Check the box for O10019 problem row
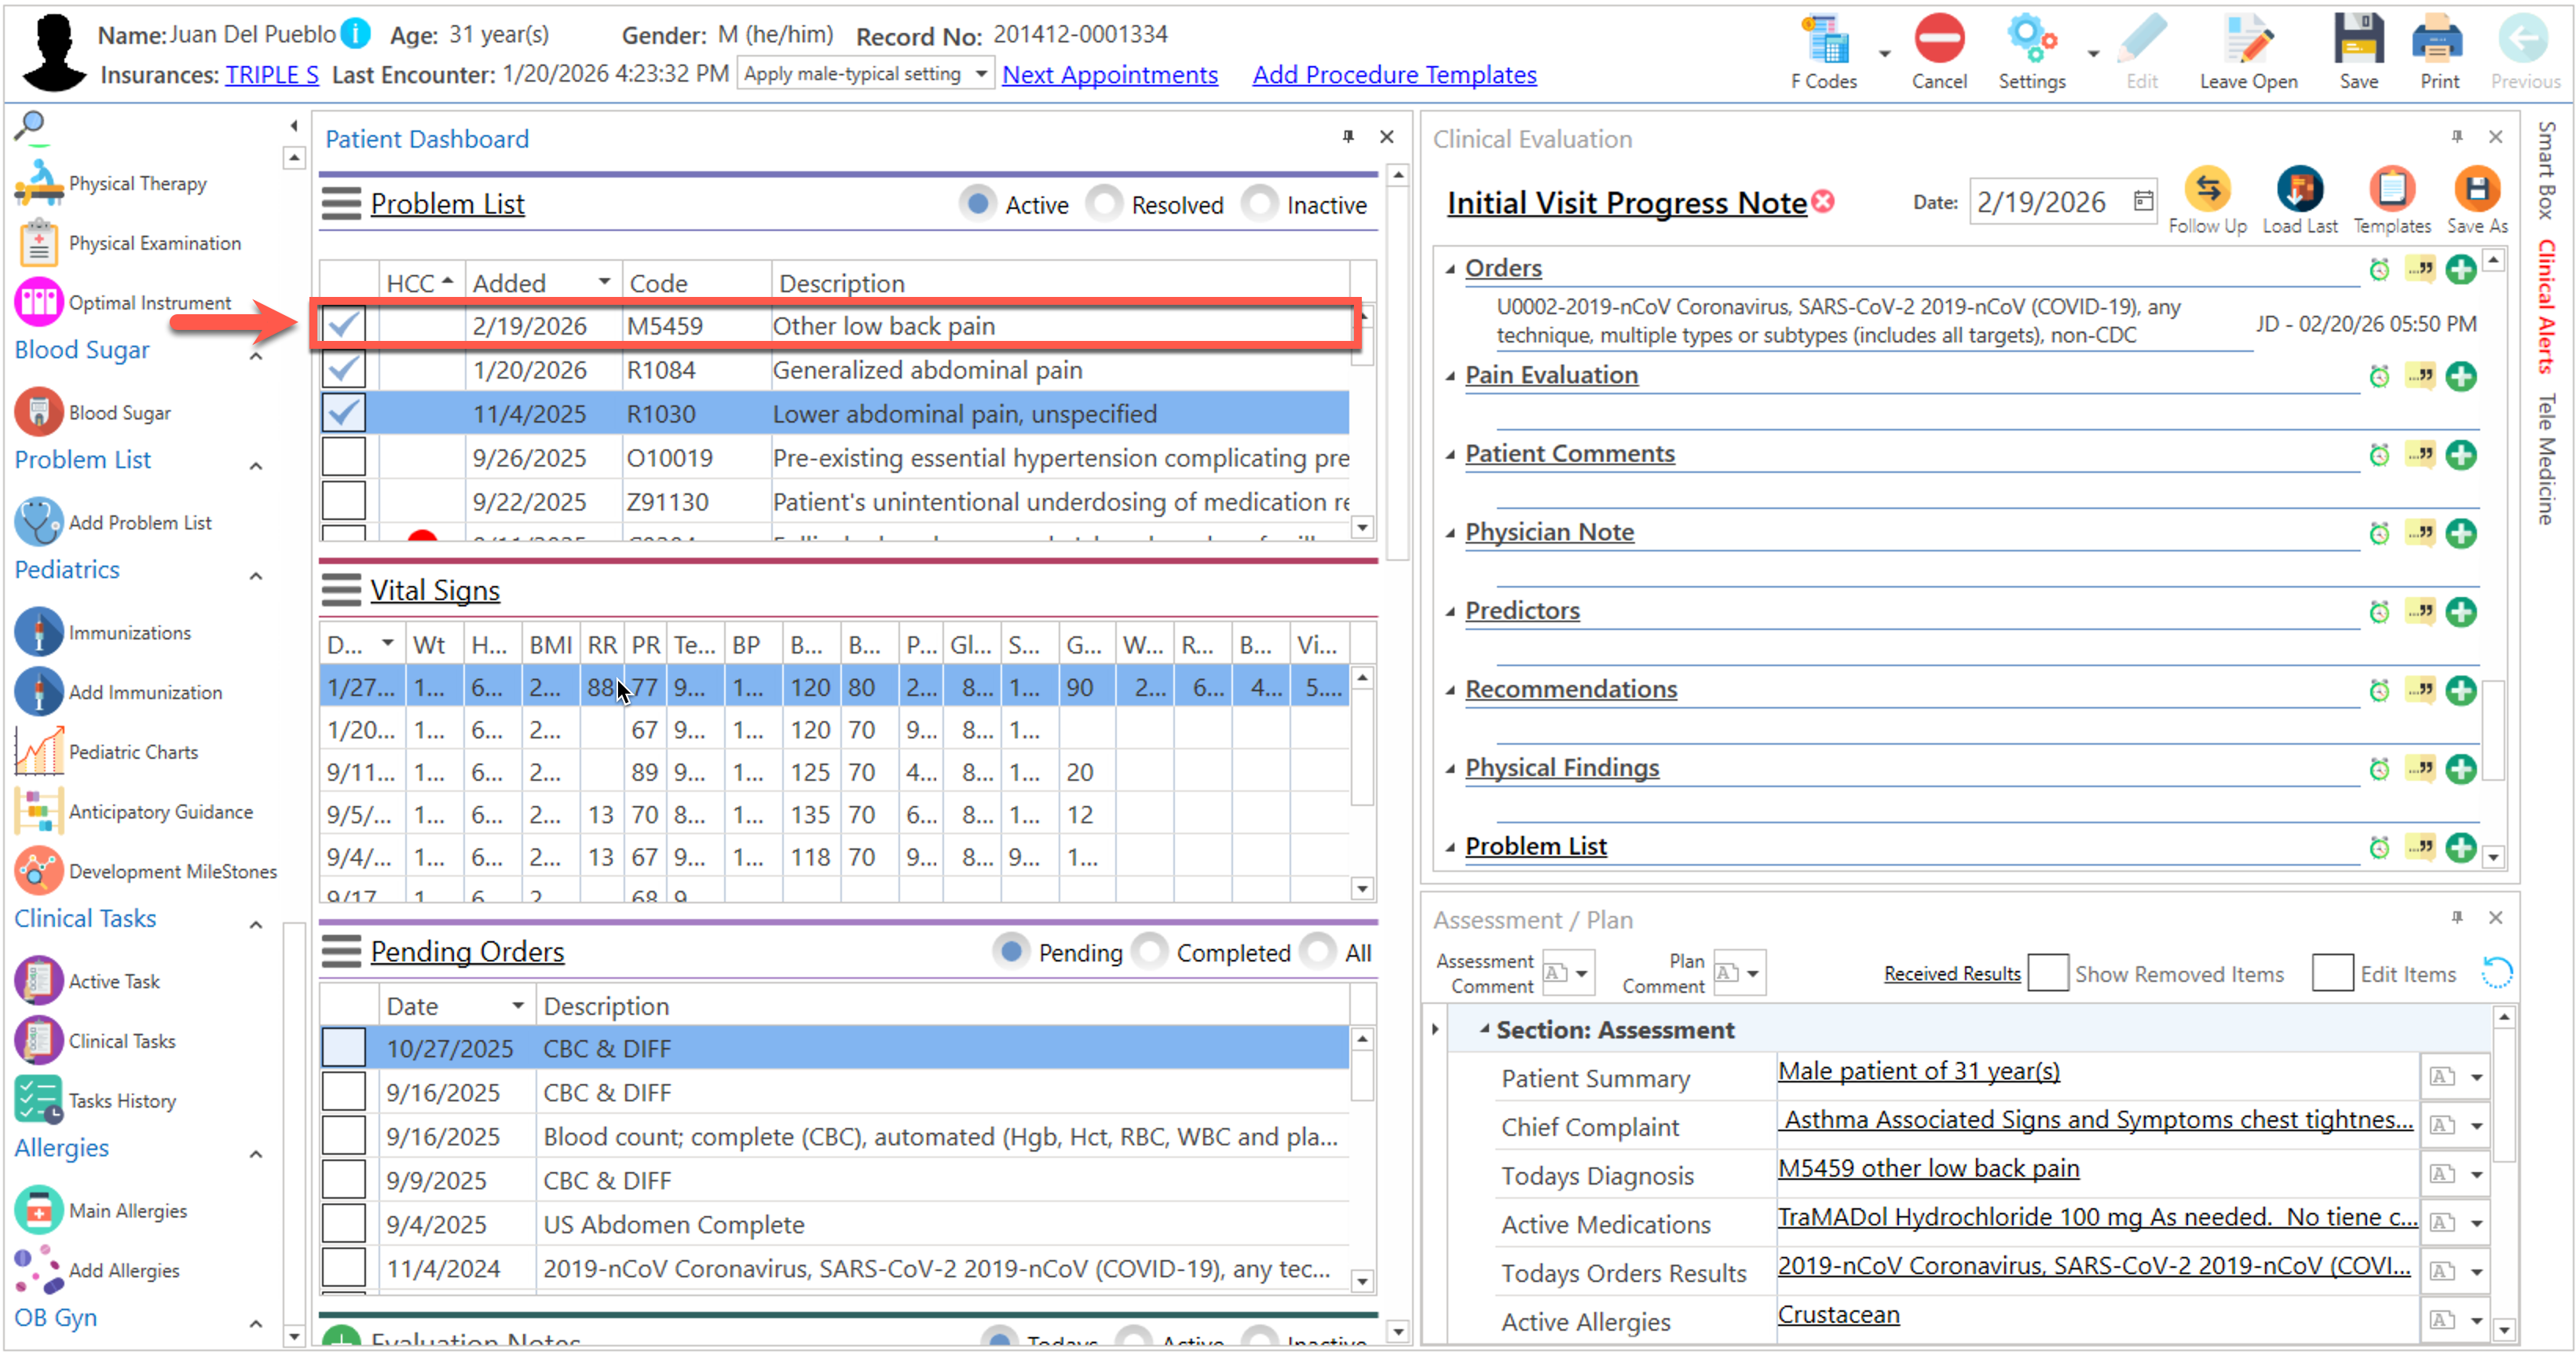Screen dimensions: 2576x1359 343,458
